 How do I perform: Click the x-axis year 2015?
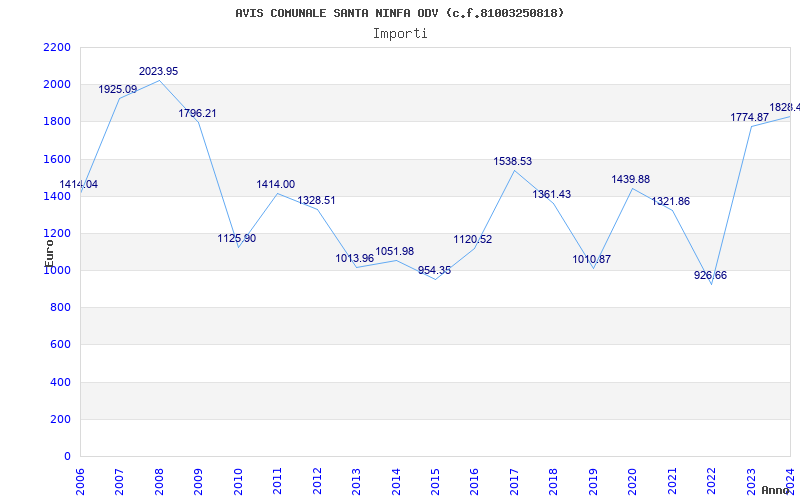(x=435, y=482)
